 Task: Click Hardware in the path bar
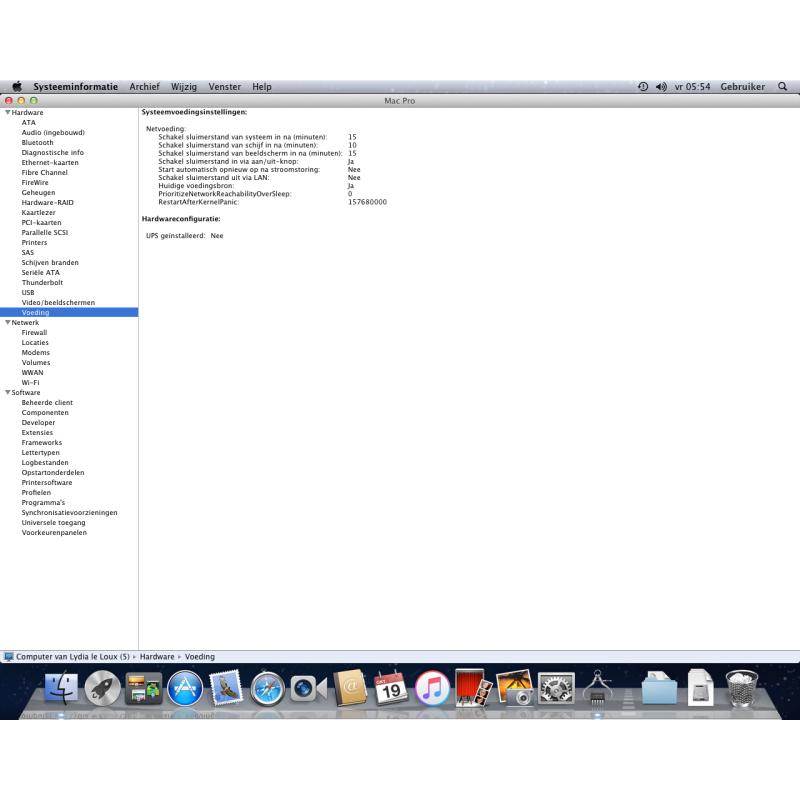tap(157, 657)
